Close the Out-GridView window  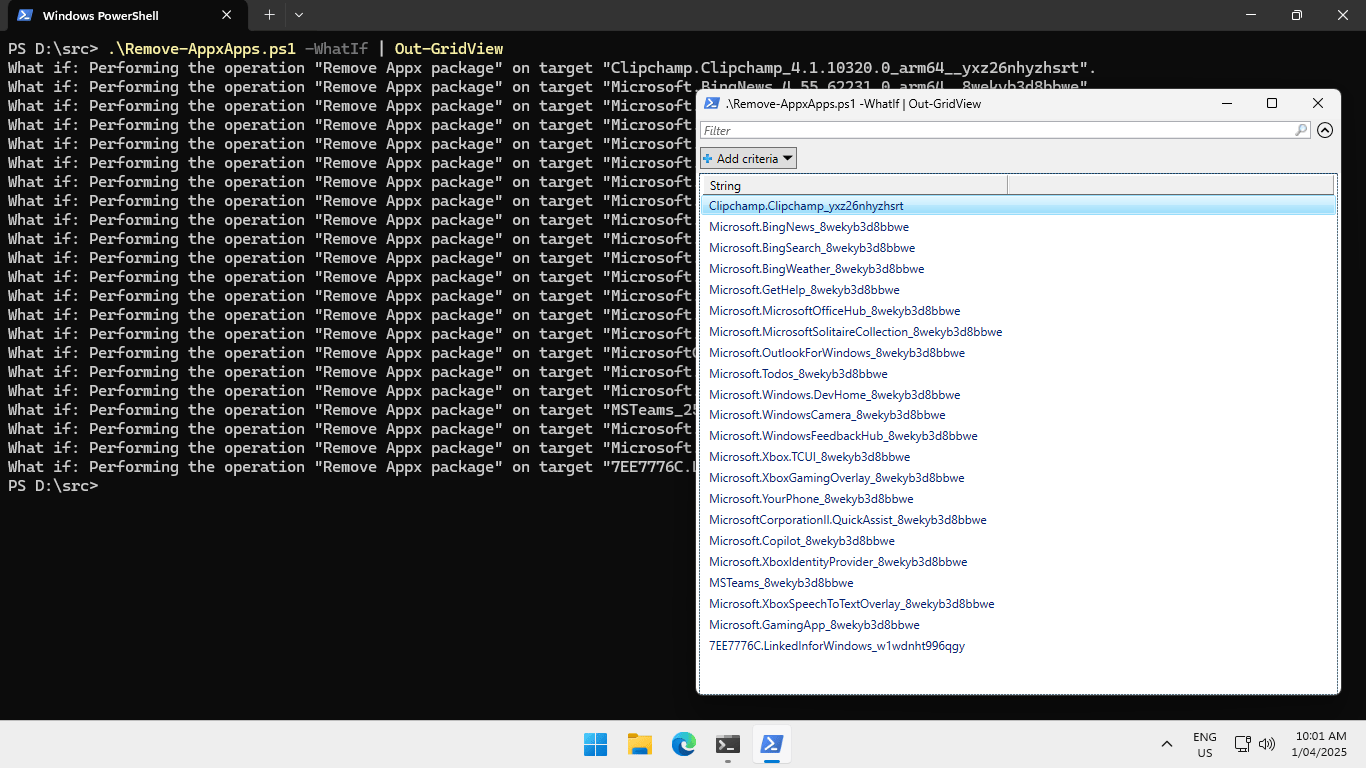[x=1318, y=103]
